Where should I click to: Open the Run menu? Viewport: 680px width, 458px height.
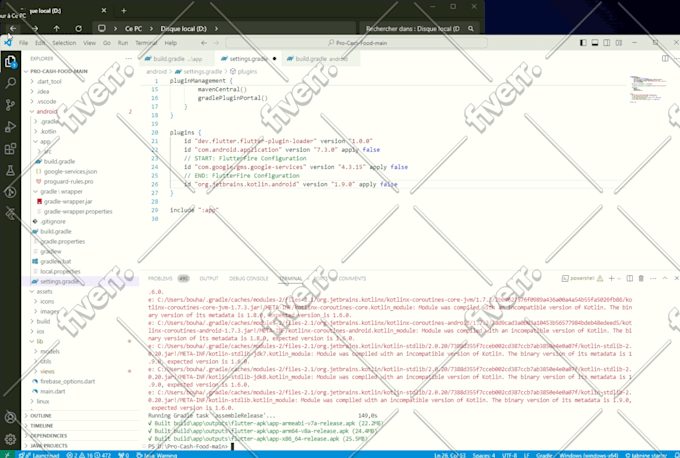coord(123,43)
